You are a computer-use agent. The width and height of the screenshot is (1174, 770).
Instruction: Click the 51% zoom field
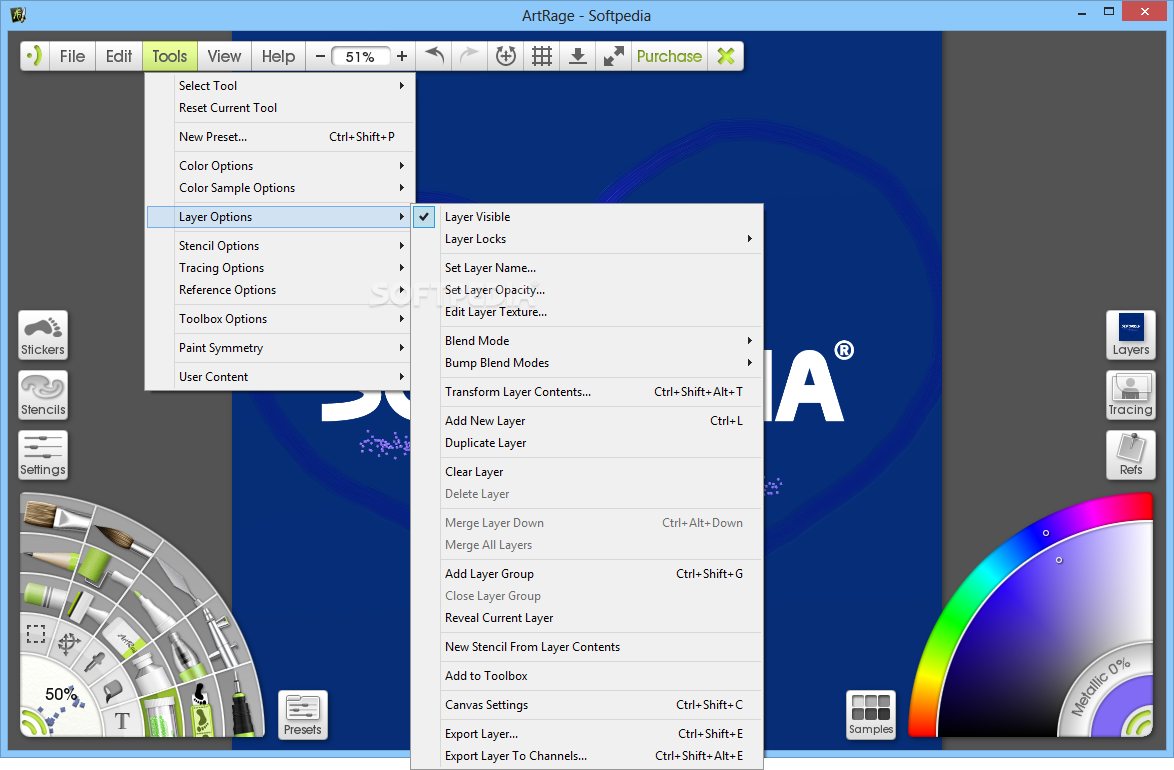point(360,57)
